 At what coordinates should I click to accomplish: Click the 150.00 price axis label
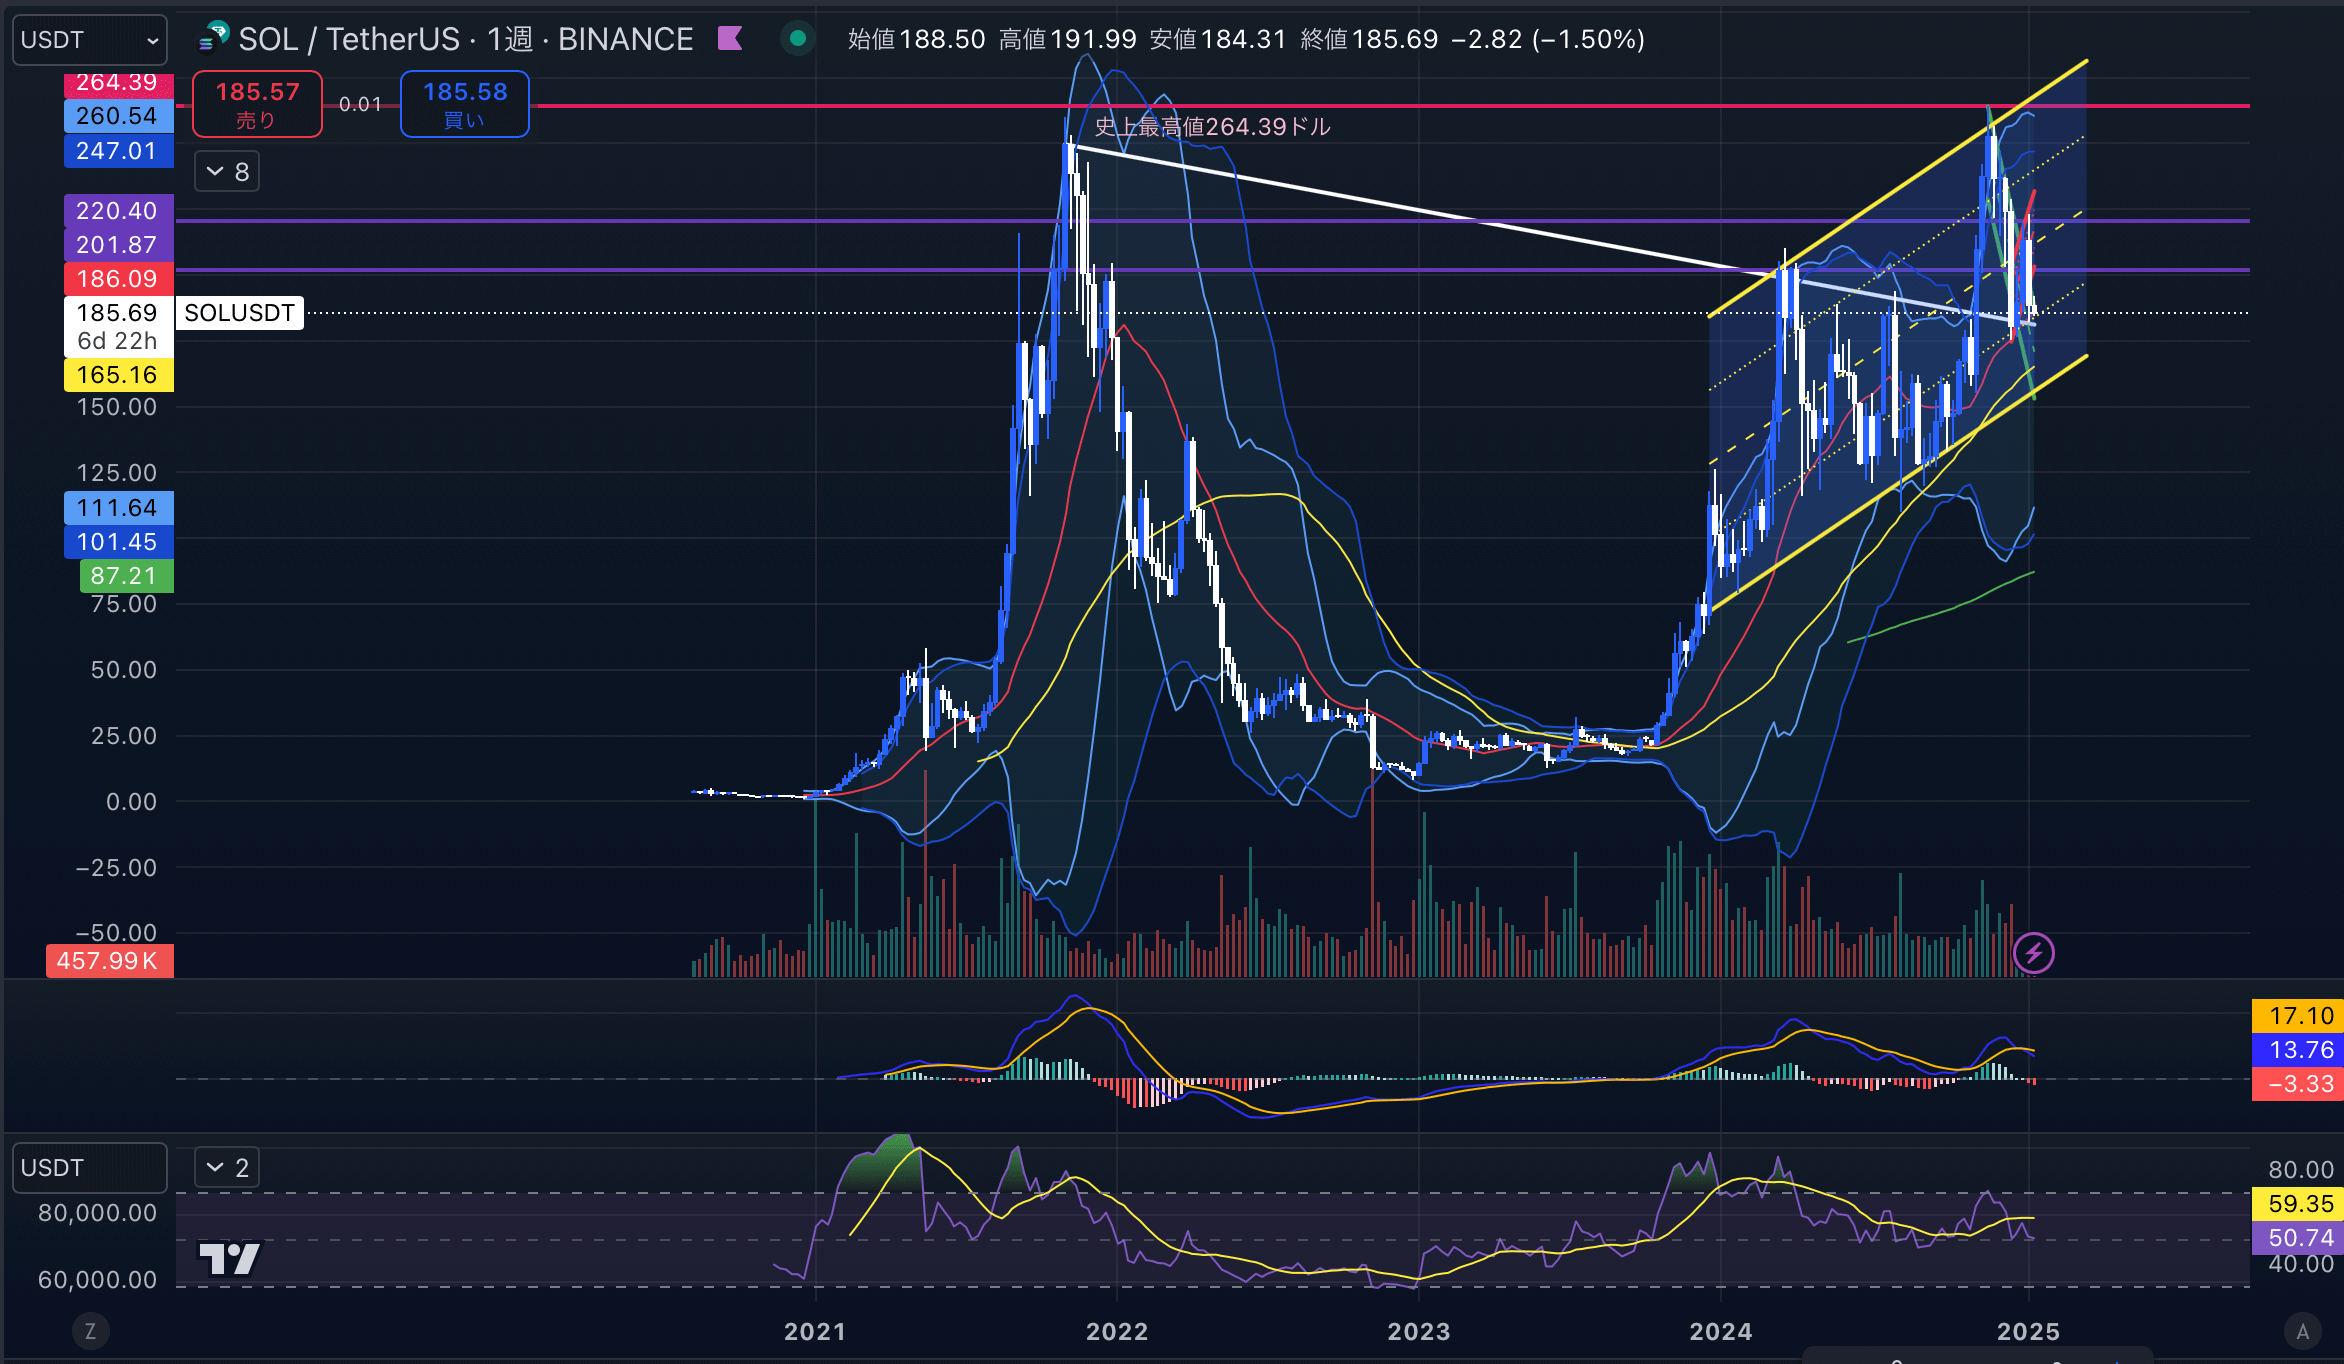tap(117, 407)
